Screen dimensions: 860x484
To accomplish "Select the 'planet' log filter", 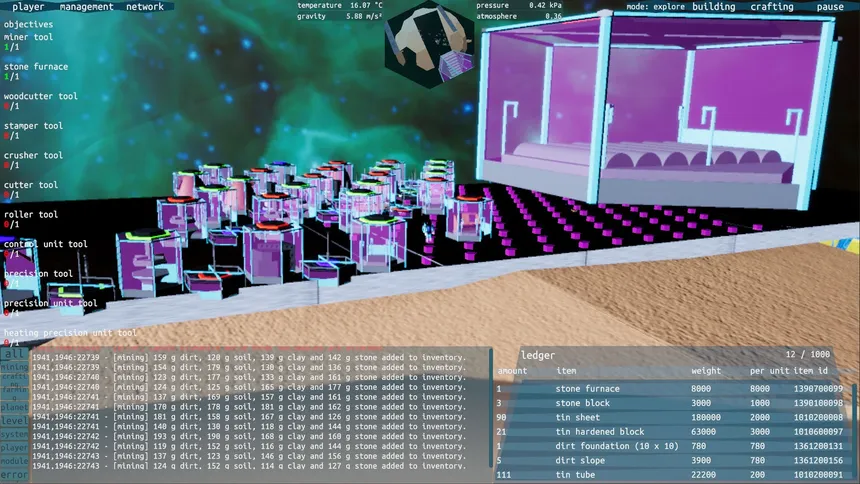I will (x=14, y=407).
